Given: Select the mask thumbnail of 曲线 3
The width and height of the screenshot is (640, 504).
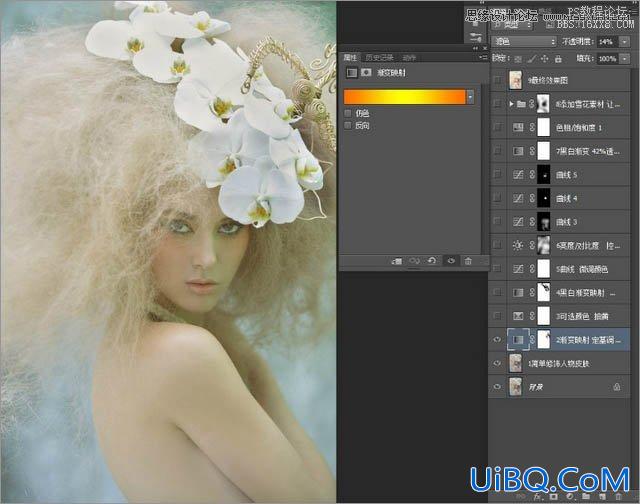Looking at the screenshot, I should coord(543,222).
